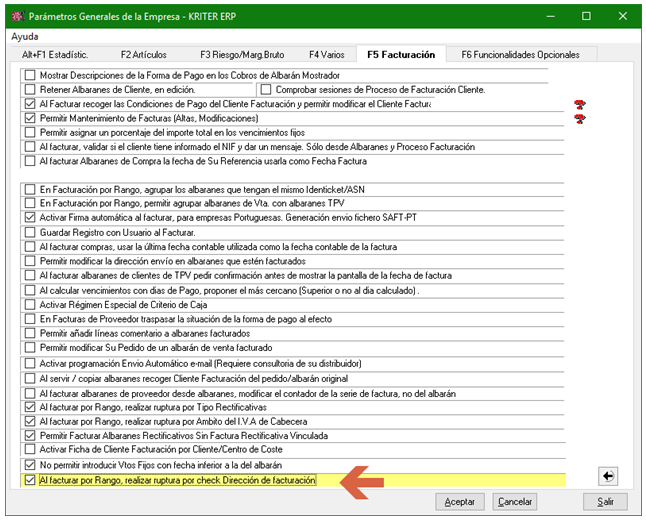Viewport: 646px width, 520px height.
Task: Enable recoger Cliente Facturación del pedido/albarán original
Action: pos(30,378)
